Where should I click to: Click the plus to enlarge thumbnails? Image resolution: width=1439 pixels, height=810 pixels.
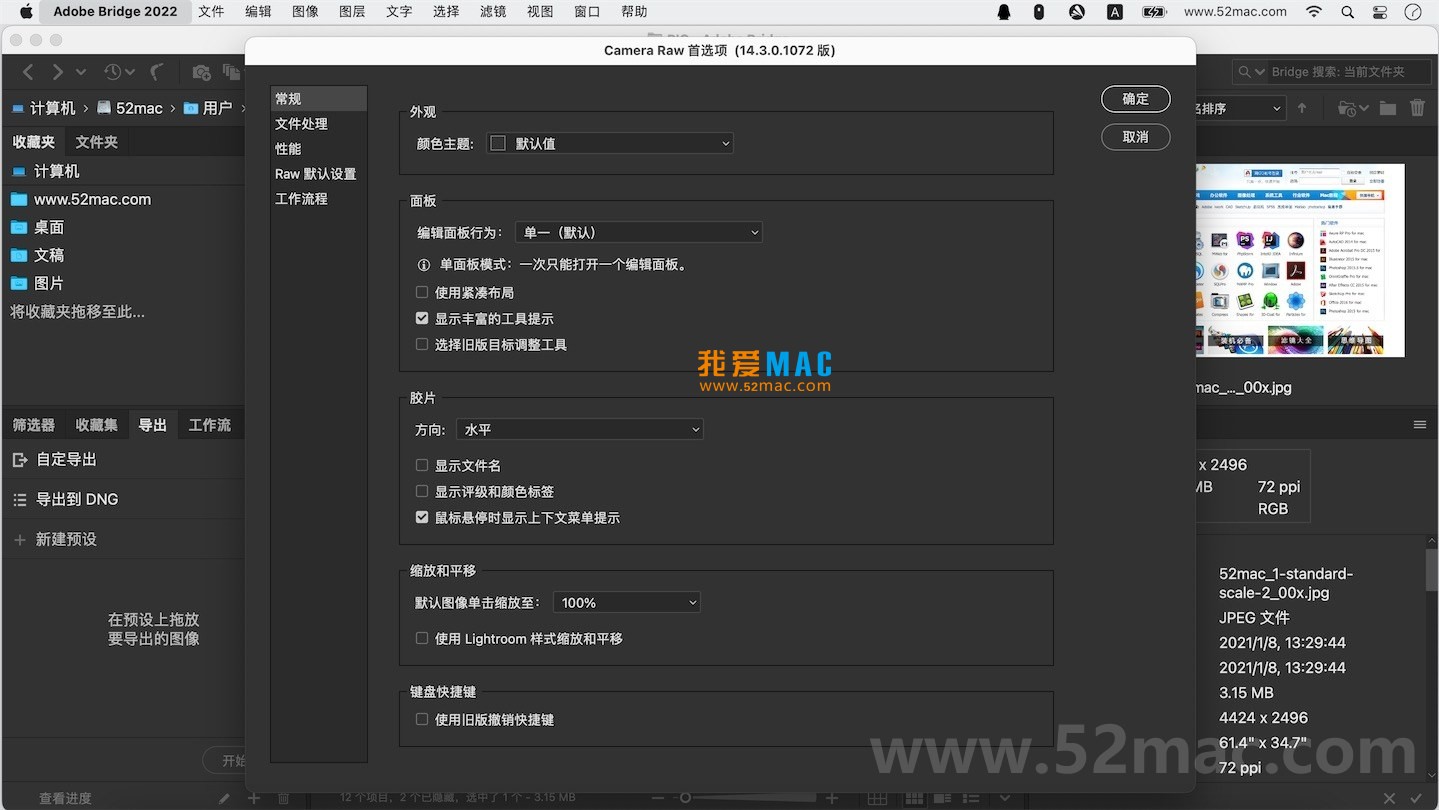(832, 798)
